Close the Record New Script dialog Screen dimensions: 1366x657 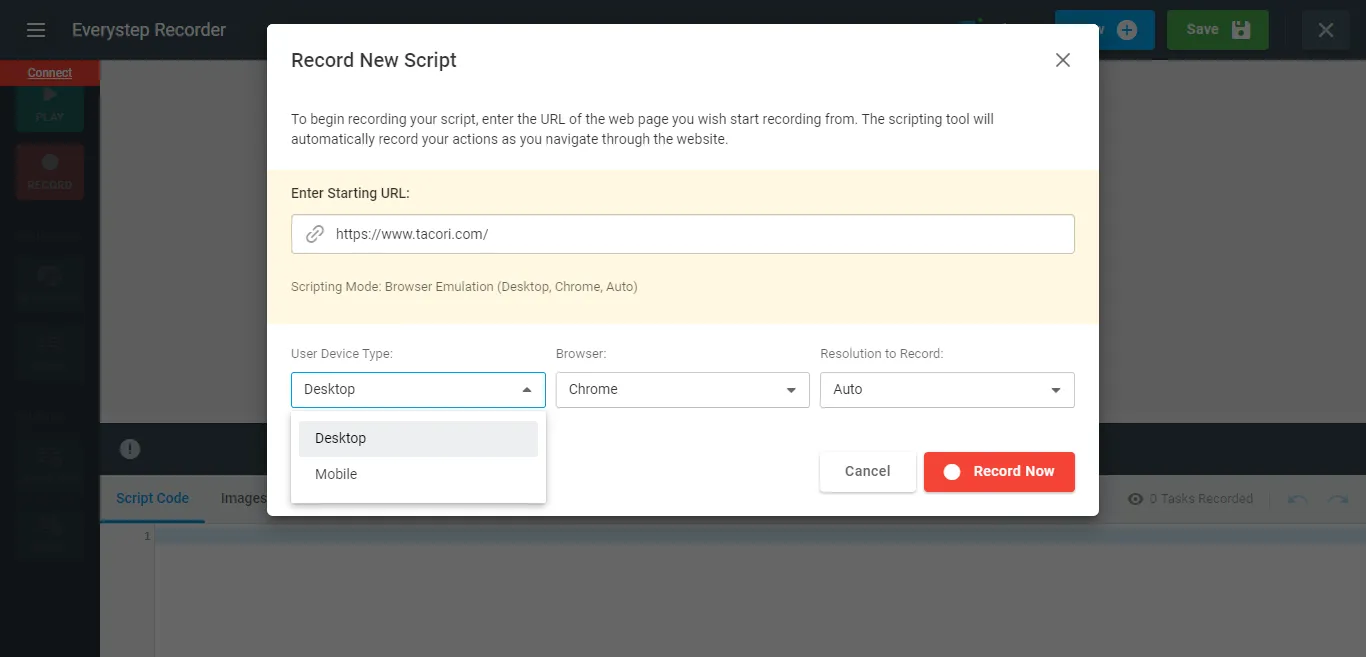[1063, 60]
